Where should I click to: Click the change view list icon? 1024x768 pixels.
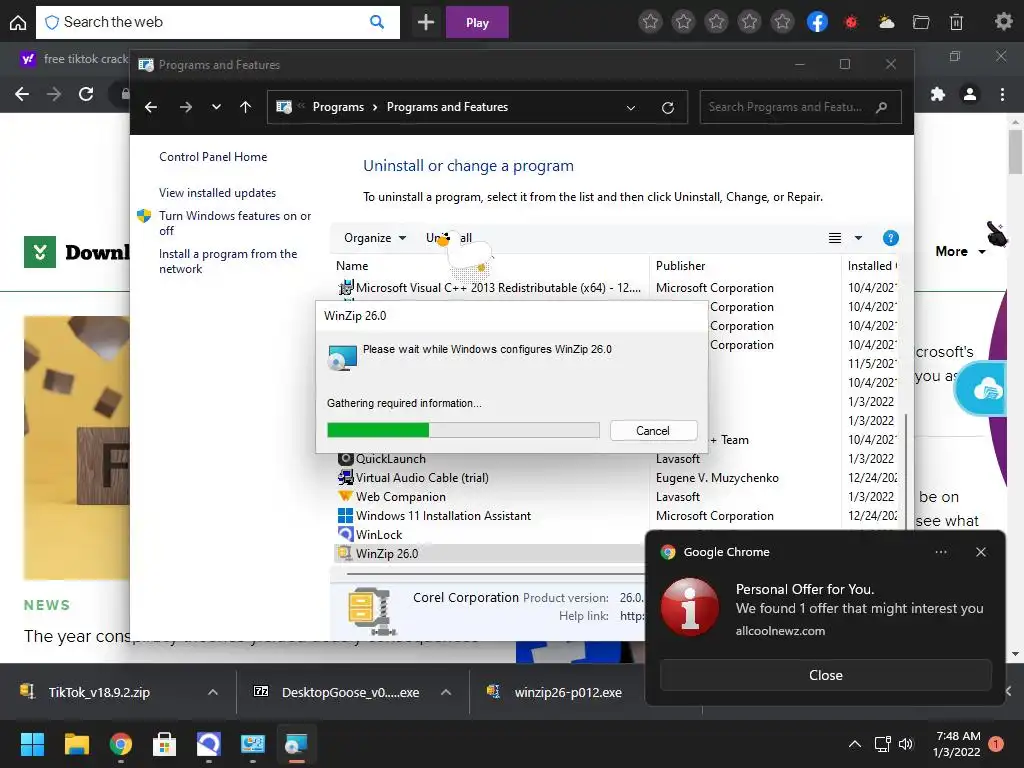click(835, 238)
